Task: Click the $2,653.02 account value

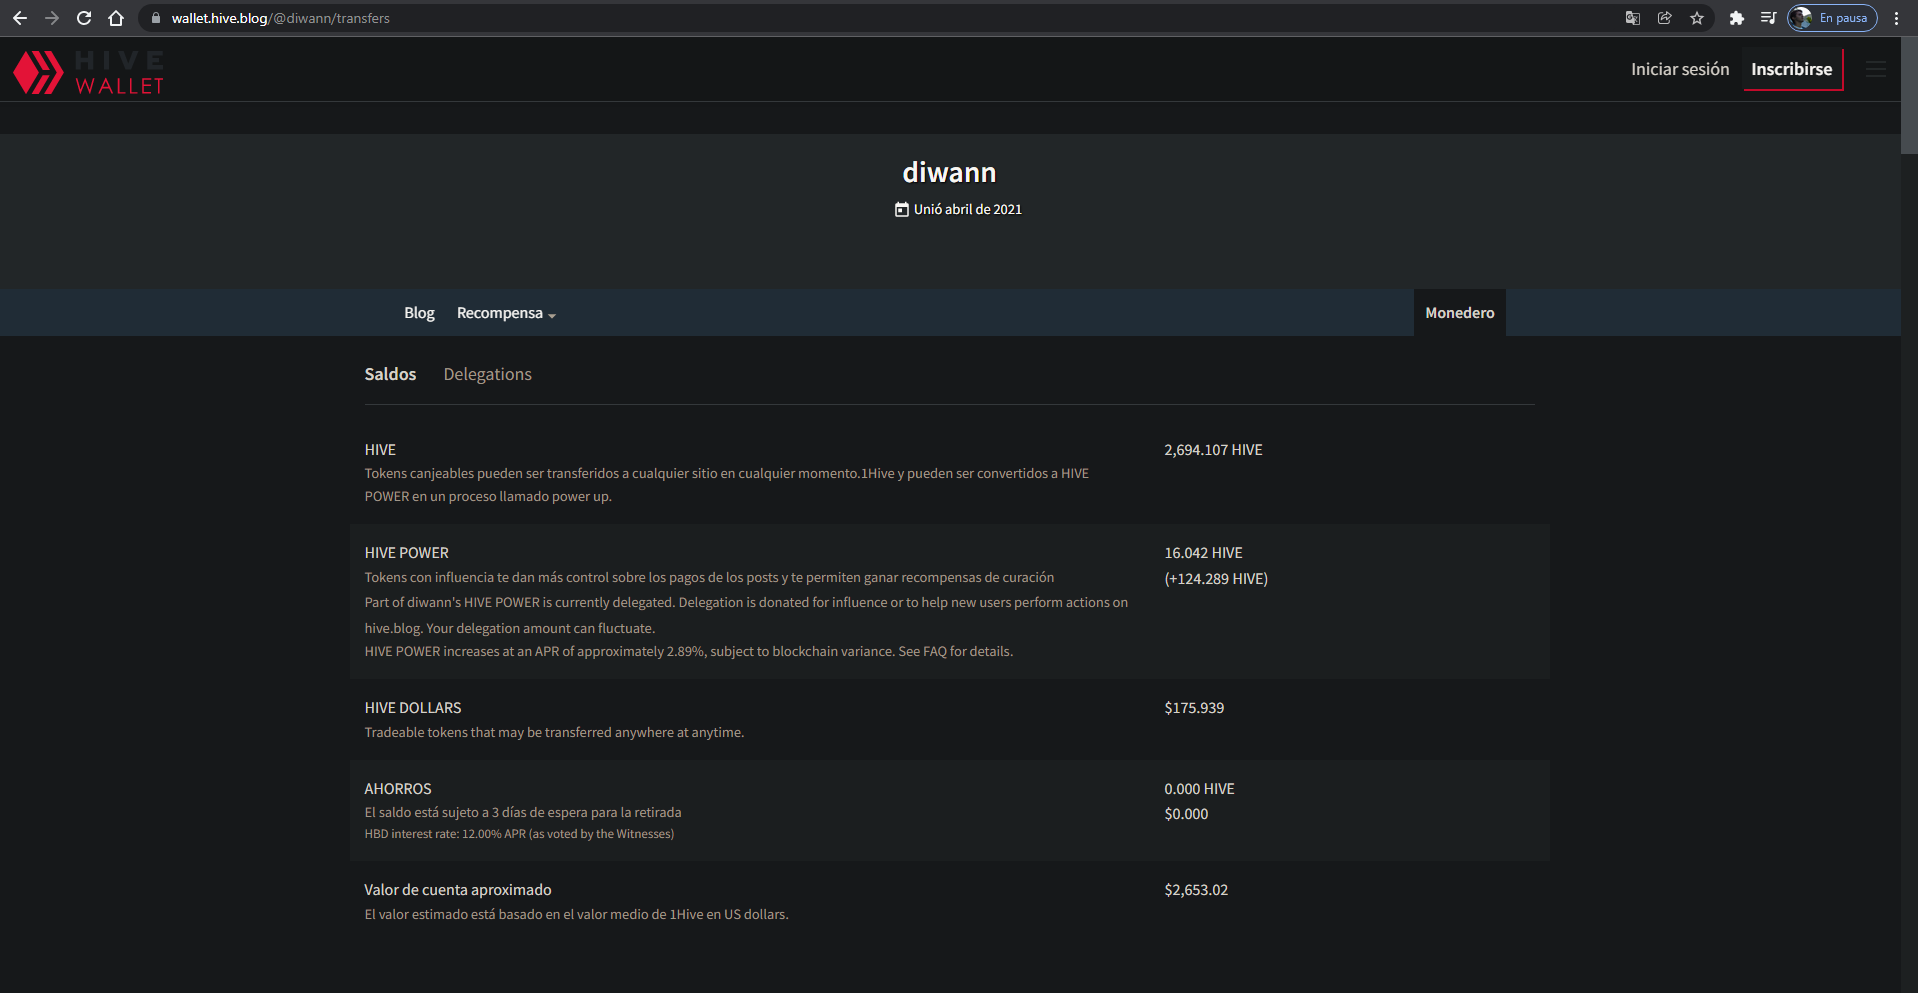Action: point(1196,890)
